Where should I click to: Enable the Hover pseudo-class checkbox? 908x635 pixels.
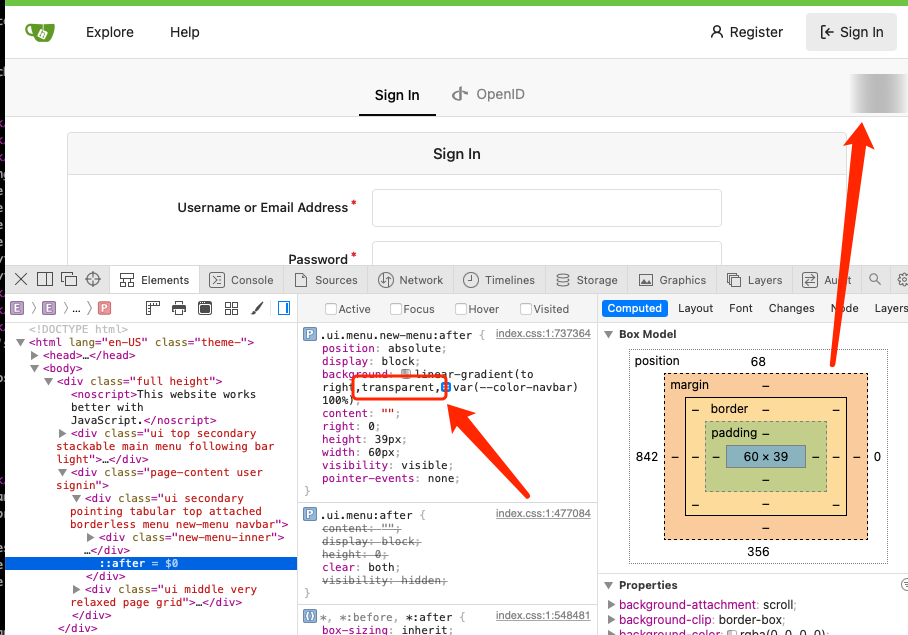[x=460, y=309]
